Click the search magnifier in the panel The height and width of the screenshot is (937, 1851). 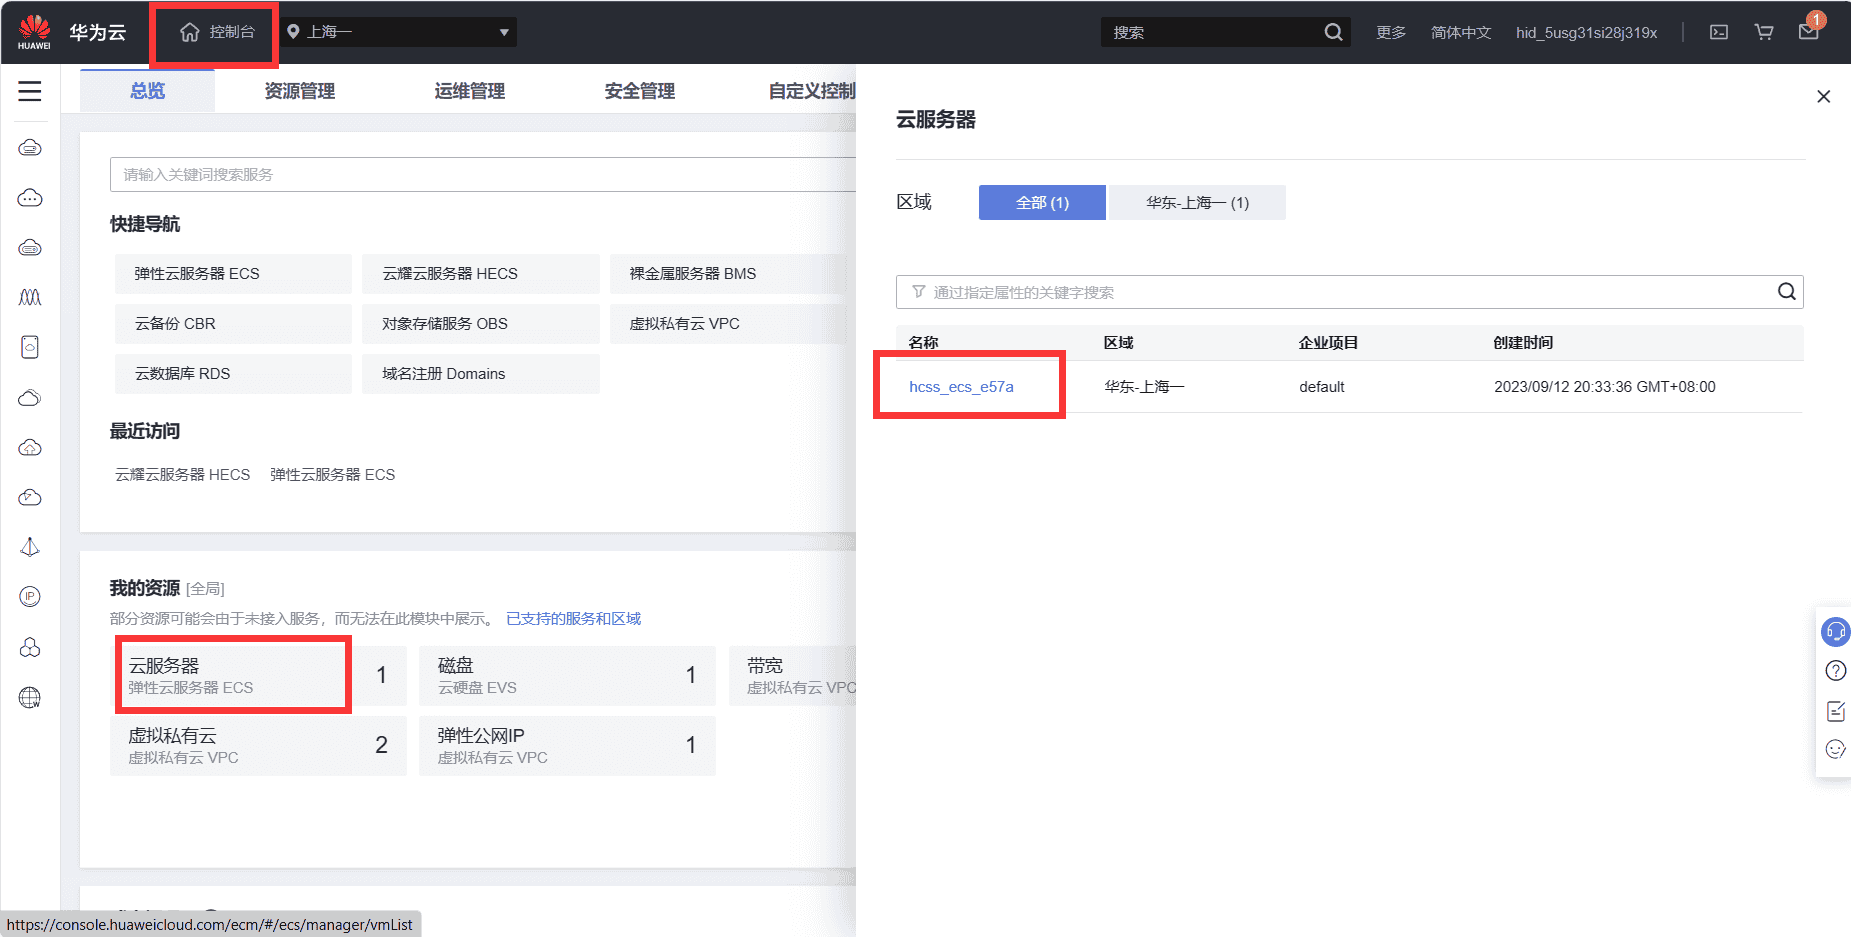coord(1786,291)
